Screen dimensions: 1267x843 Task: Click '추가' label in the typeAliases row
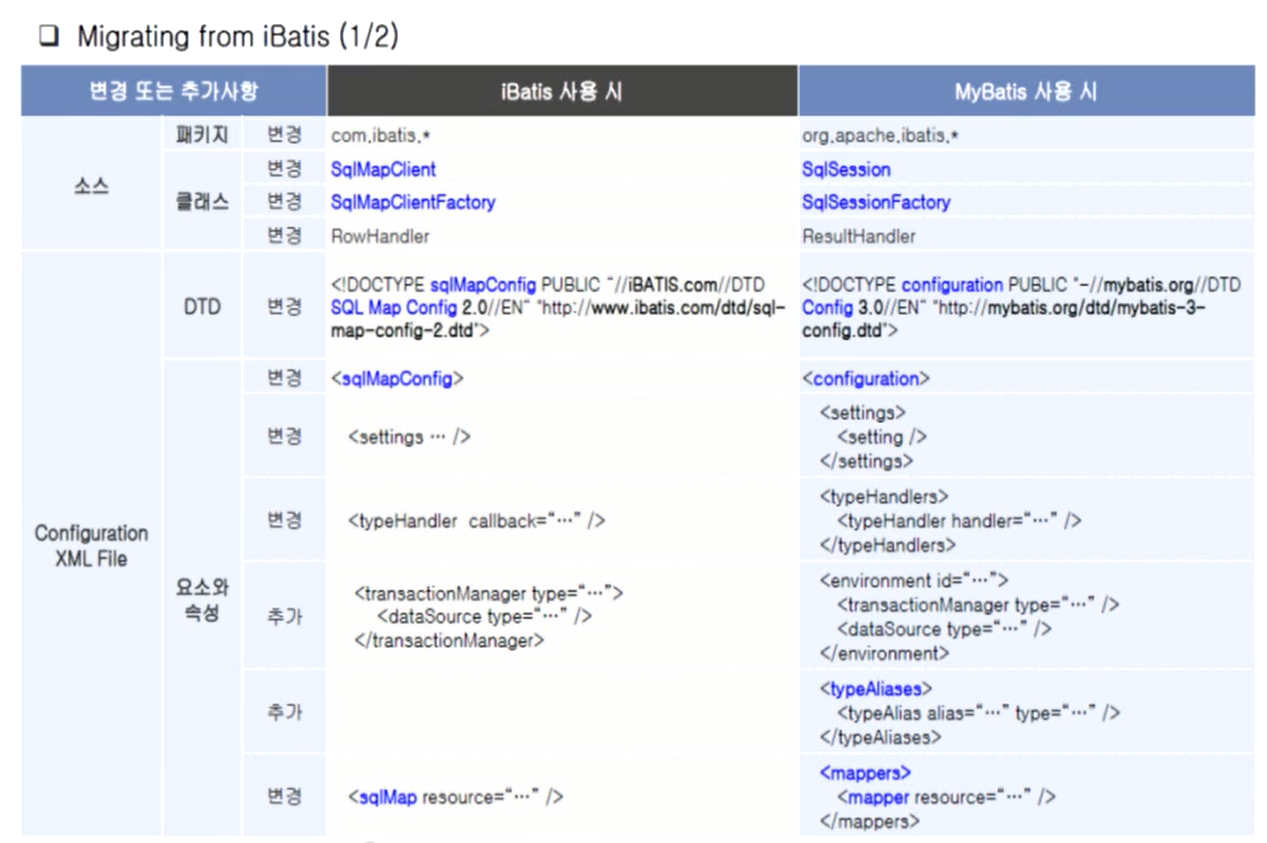click(x=284, y=713)
